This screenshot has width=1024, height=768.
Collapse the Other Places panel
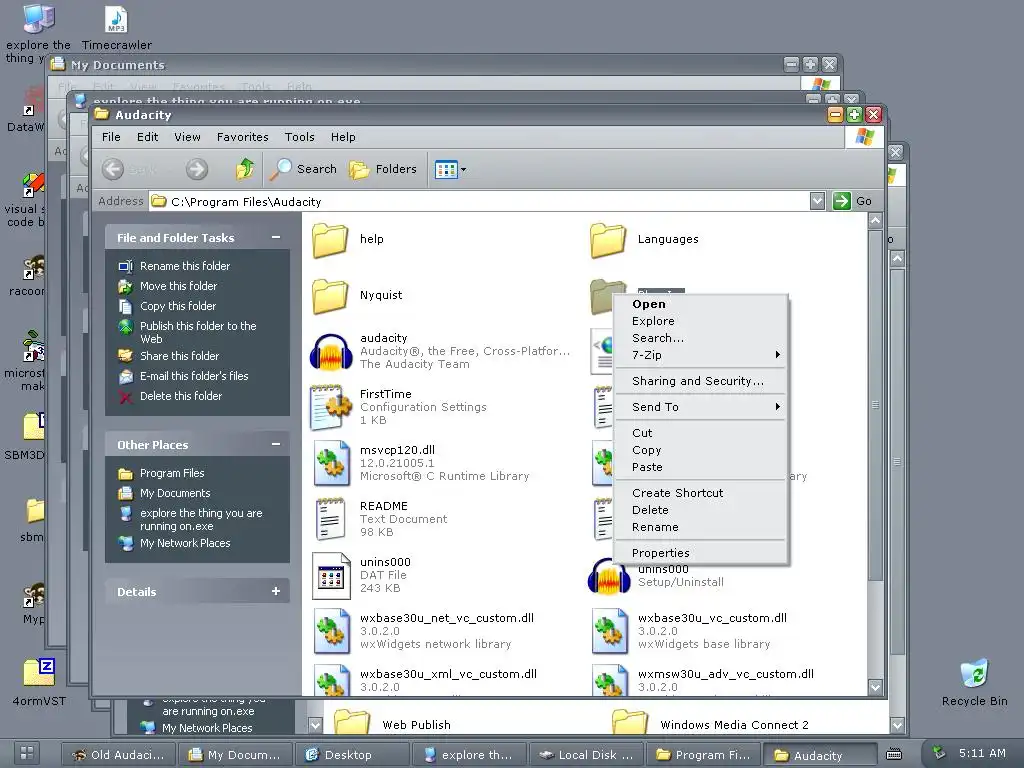pos(276,445)
